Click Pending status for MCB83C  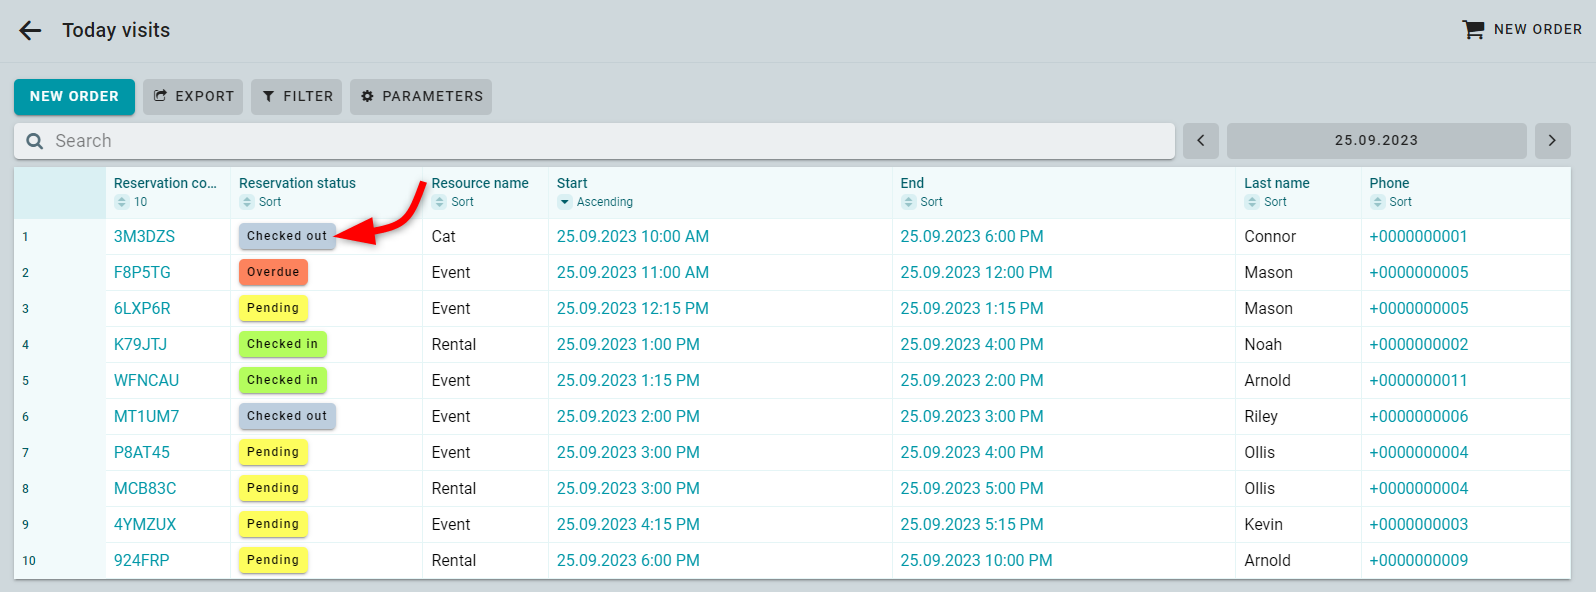(273, 488)
